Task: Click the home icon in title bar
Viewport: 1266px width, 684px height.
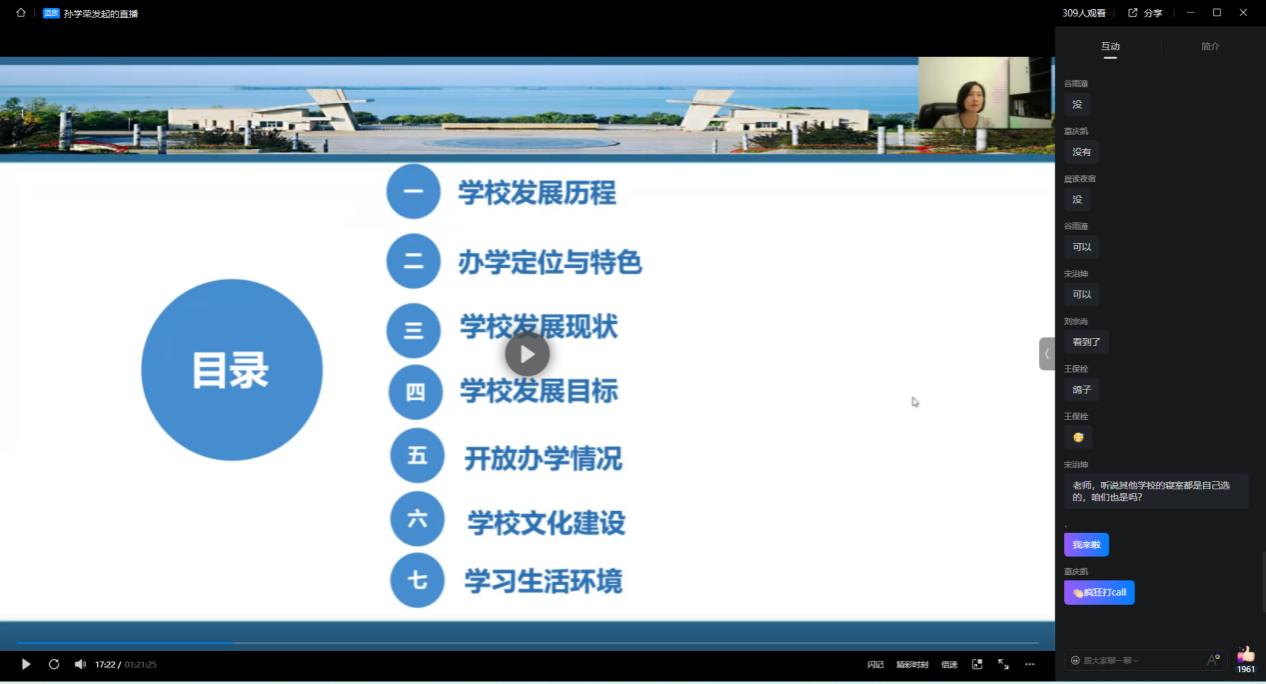Action: (21, 13)
